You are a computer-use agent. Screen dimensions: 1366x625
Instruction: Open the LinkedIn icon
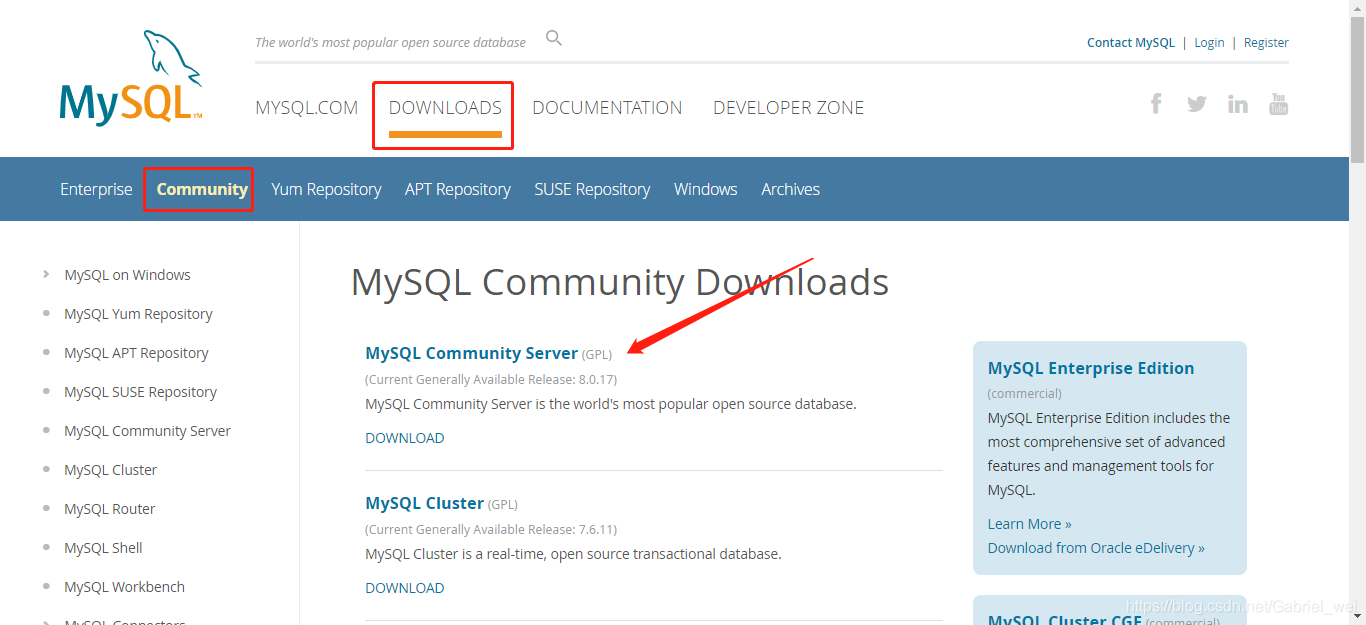[1238, 103]
